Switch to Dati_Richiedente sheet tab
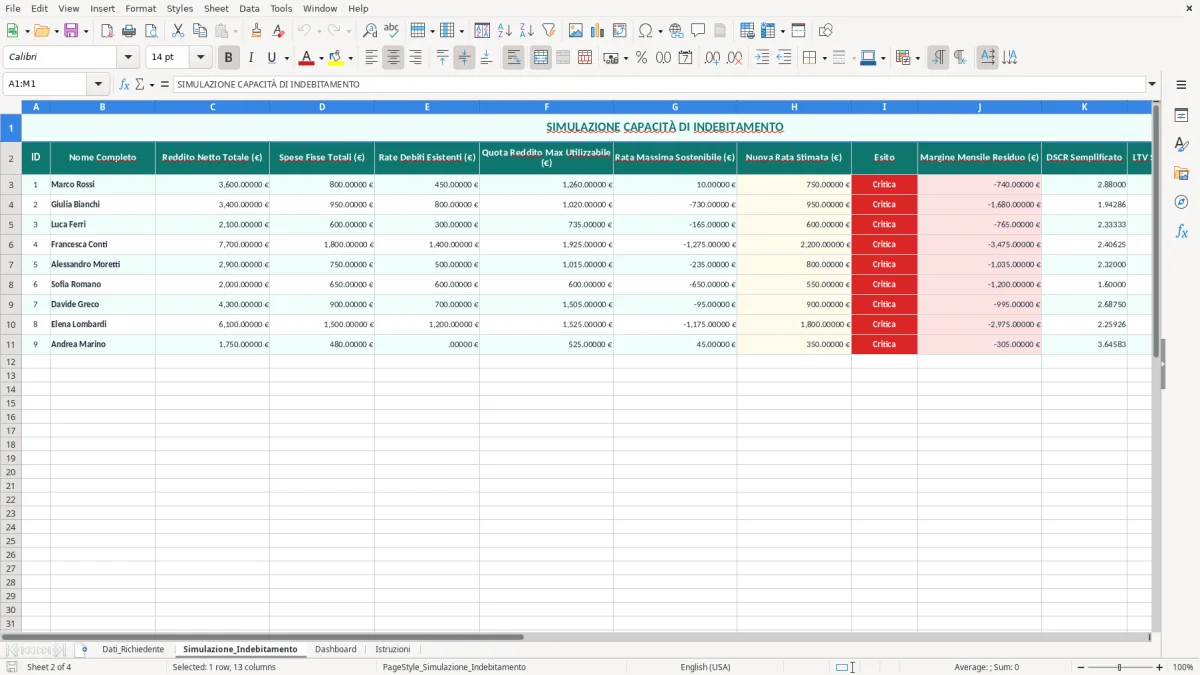The width and height of the screenshot is (1200, 675). coord(133,649)
